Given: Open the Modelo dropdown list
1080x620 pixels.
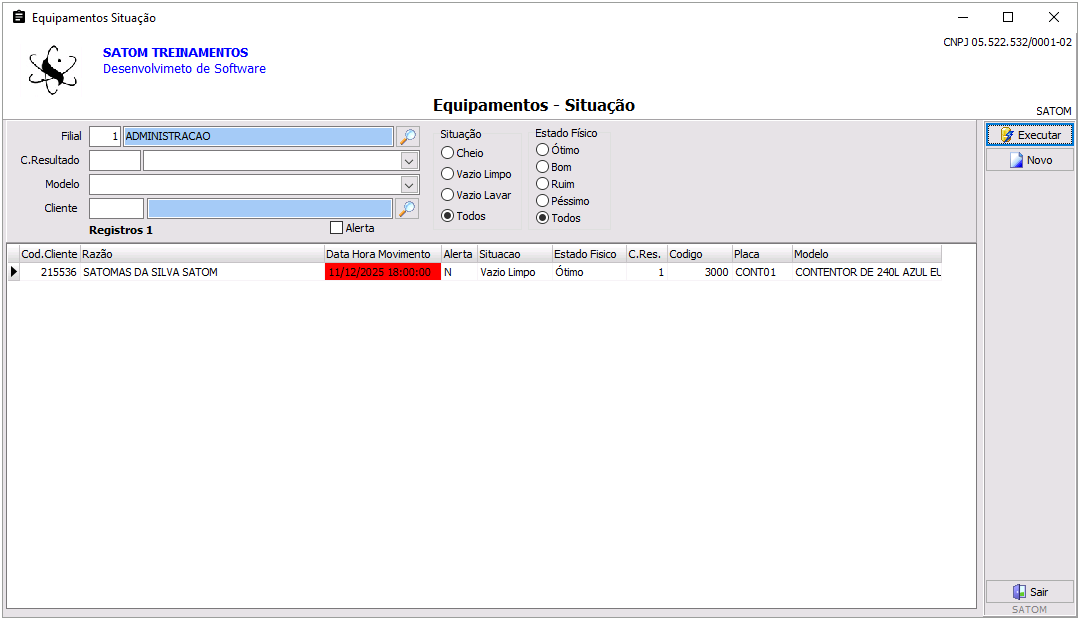Looking at the screenshot, I should click(x=409, y=185).
